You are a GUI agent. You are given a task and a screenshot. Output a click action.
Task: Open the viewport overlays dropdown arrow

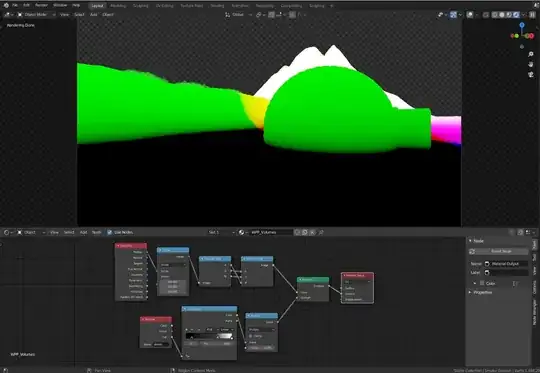tap(476, 14)
